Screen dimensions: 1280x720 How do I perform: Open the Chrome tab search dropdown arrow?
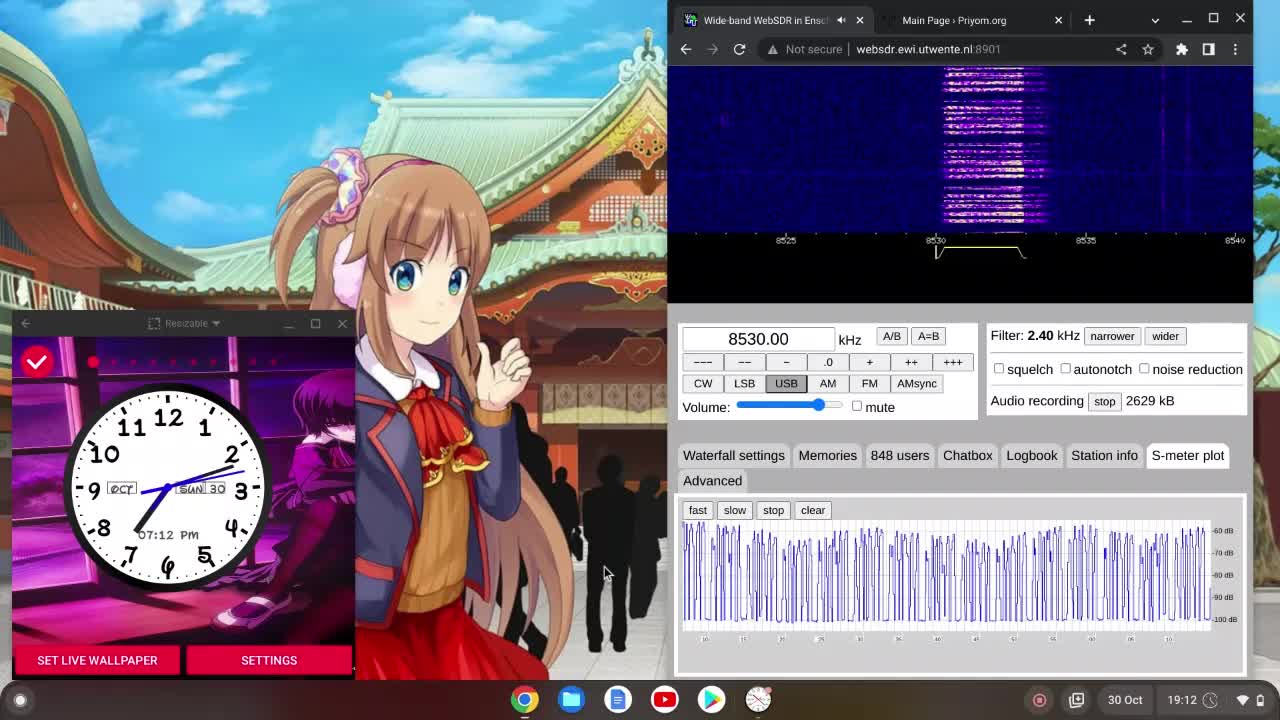pyautogui.click(x=1155, y=20)
